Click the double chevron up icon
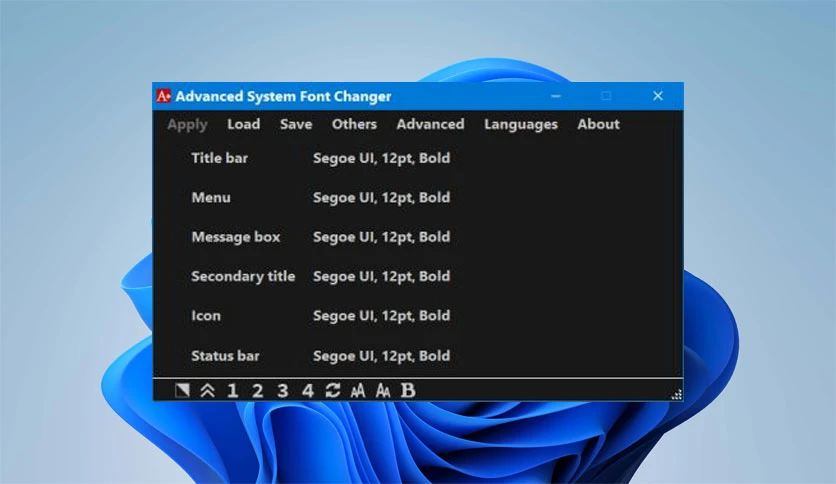Screen dimensions: 836x484 pyautogui.click(x=207, y=391)
